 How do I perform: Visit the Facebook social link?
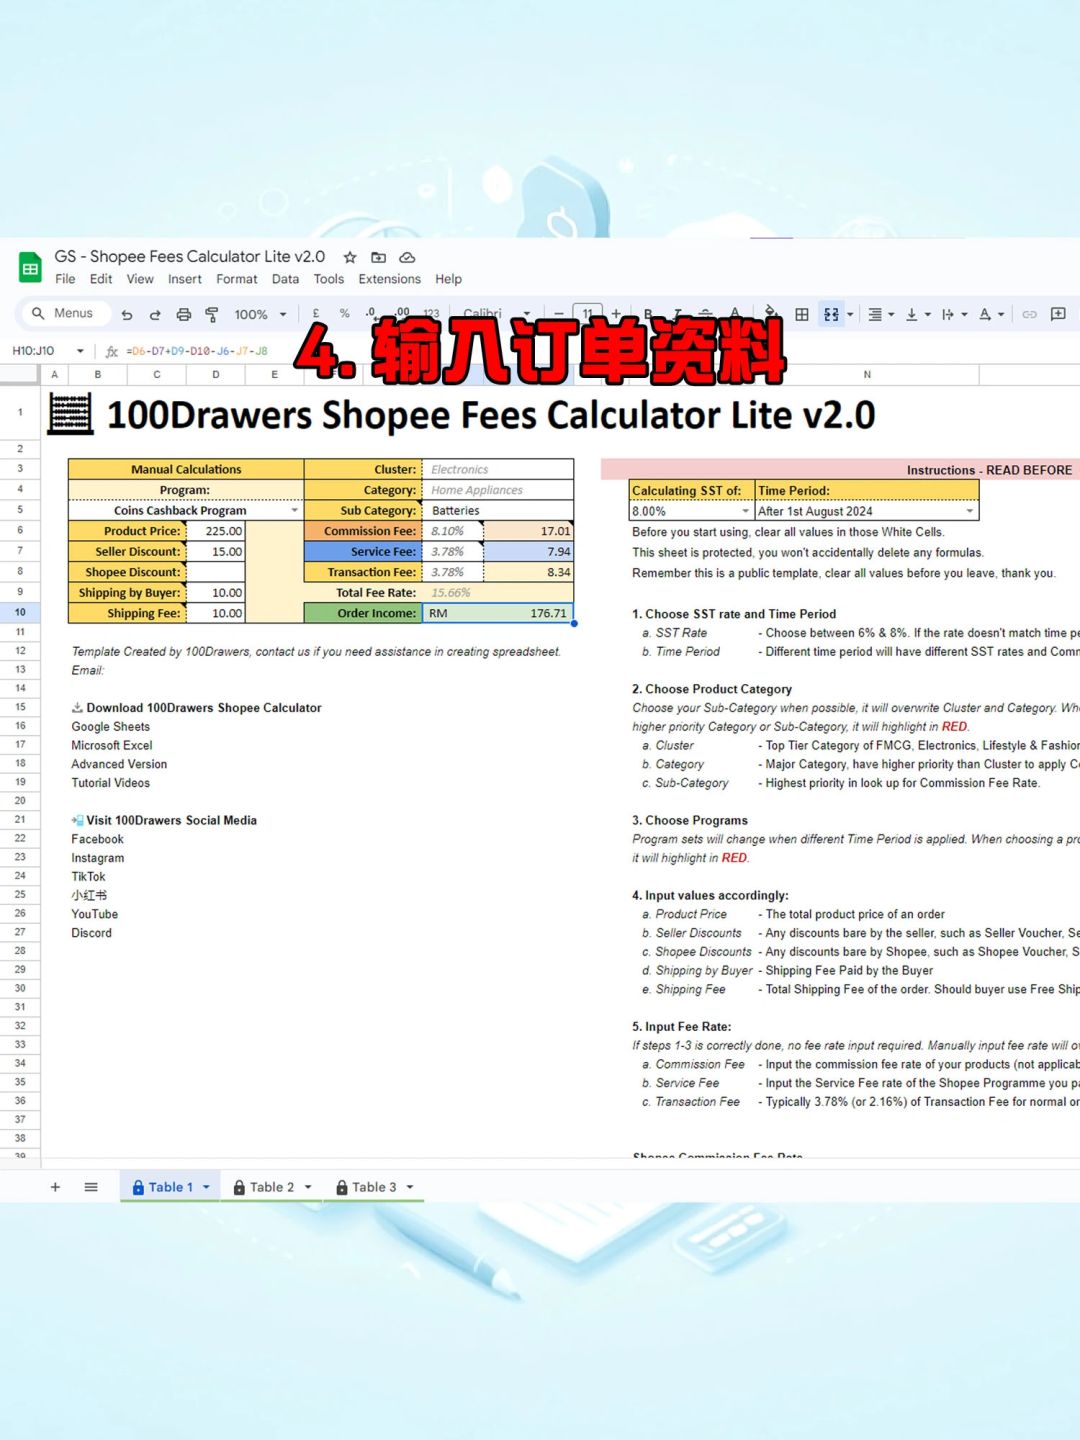pyautogui.click(x=98, y=839)
